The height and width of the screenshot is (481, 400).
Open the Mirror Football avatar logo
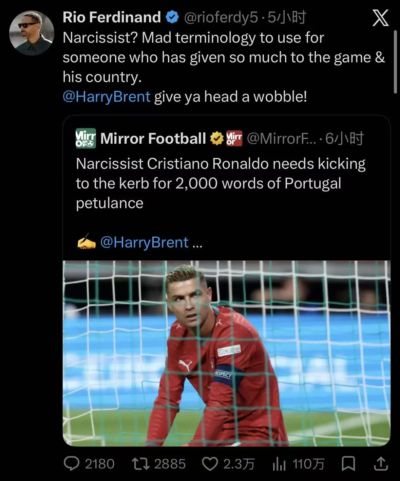[85, 138]
